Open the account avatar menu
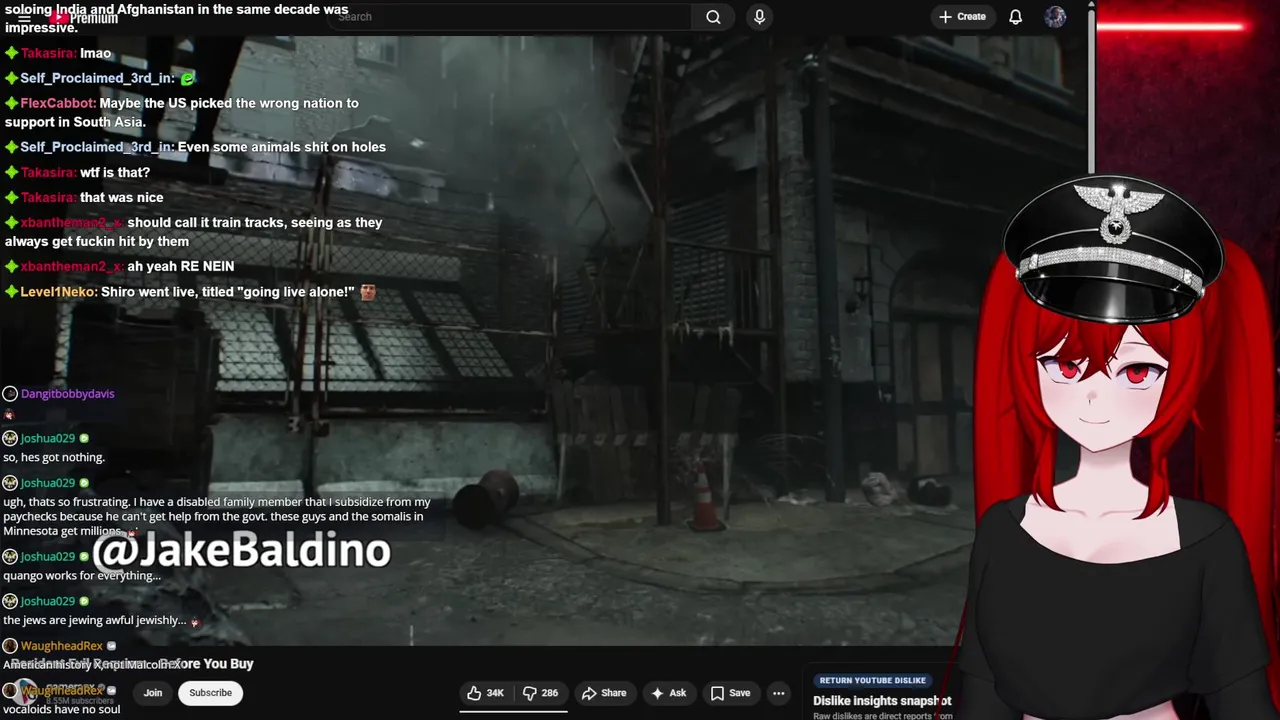The image size is (1280, 720). 1055,17
